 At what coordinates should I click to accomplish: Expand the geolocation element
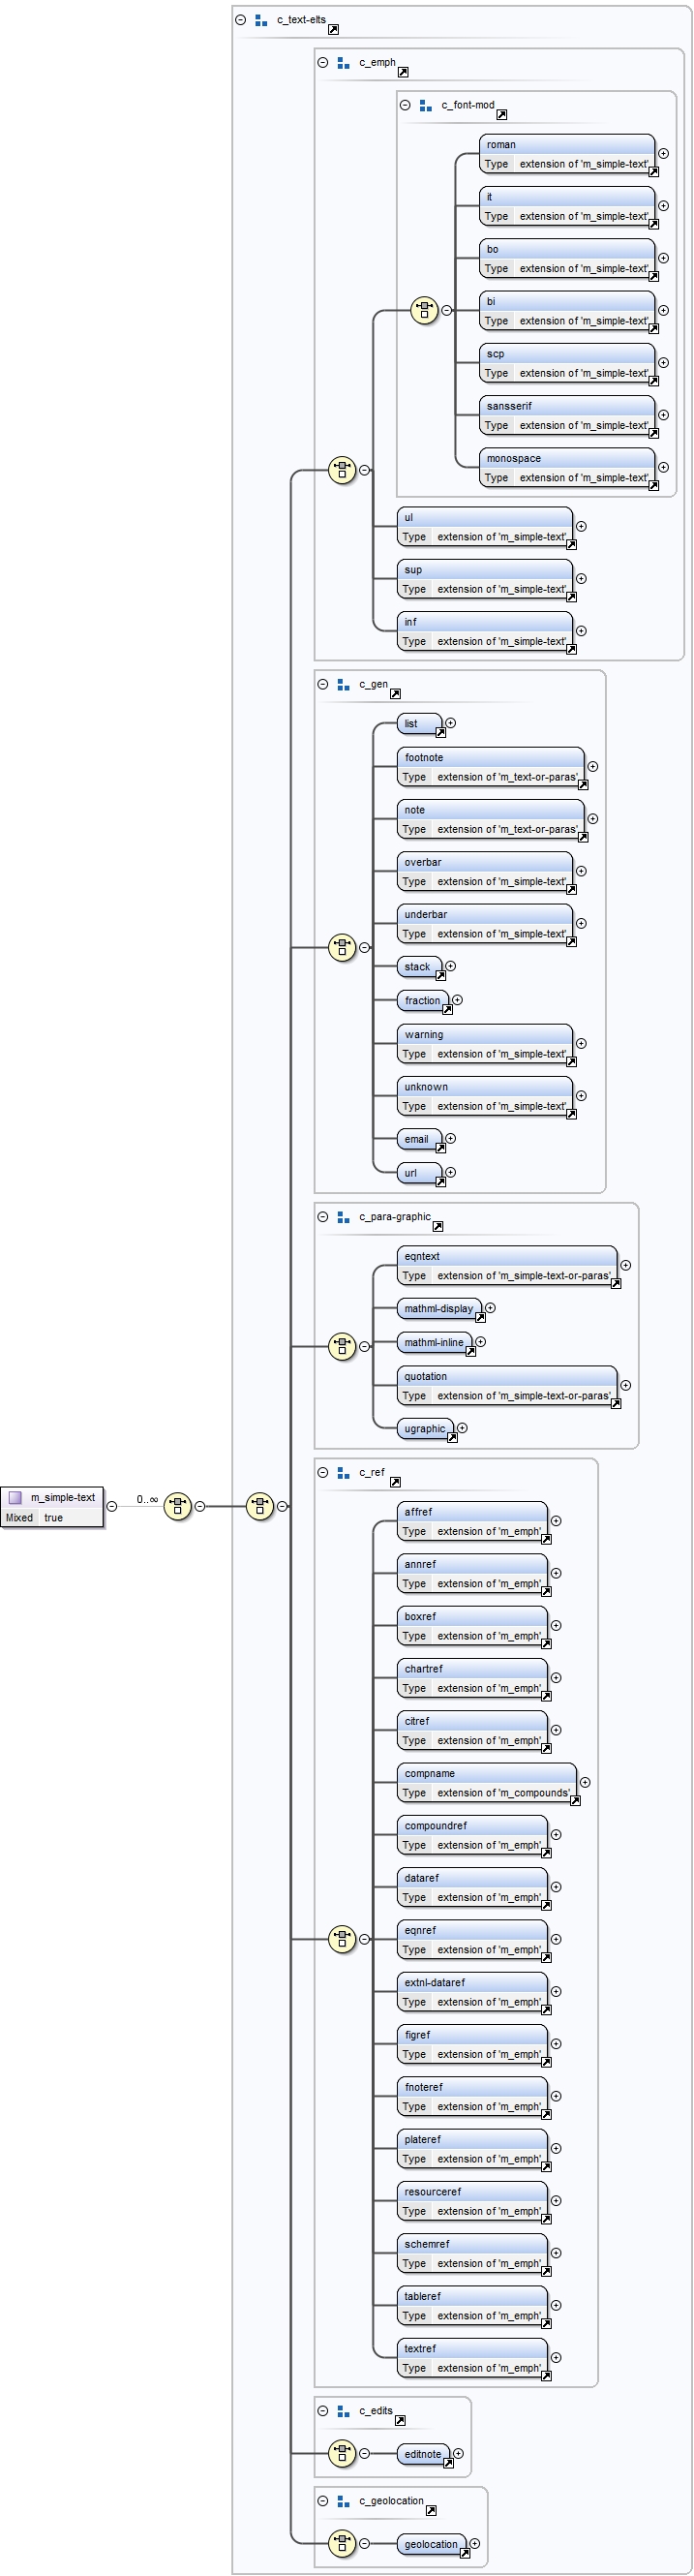click(x=475, y=2543)
